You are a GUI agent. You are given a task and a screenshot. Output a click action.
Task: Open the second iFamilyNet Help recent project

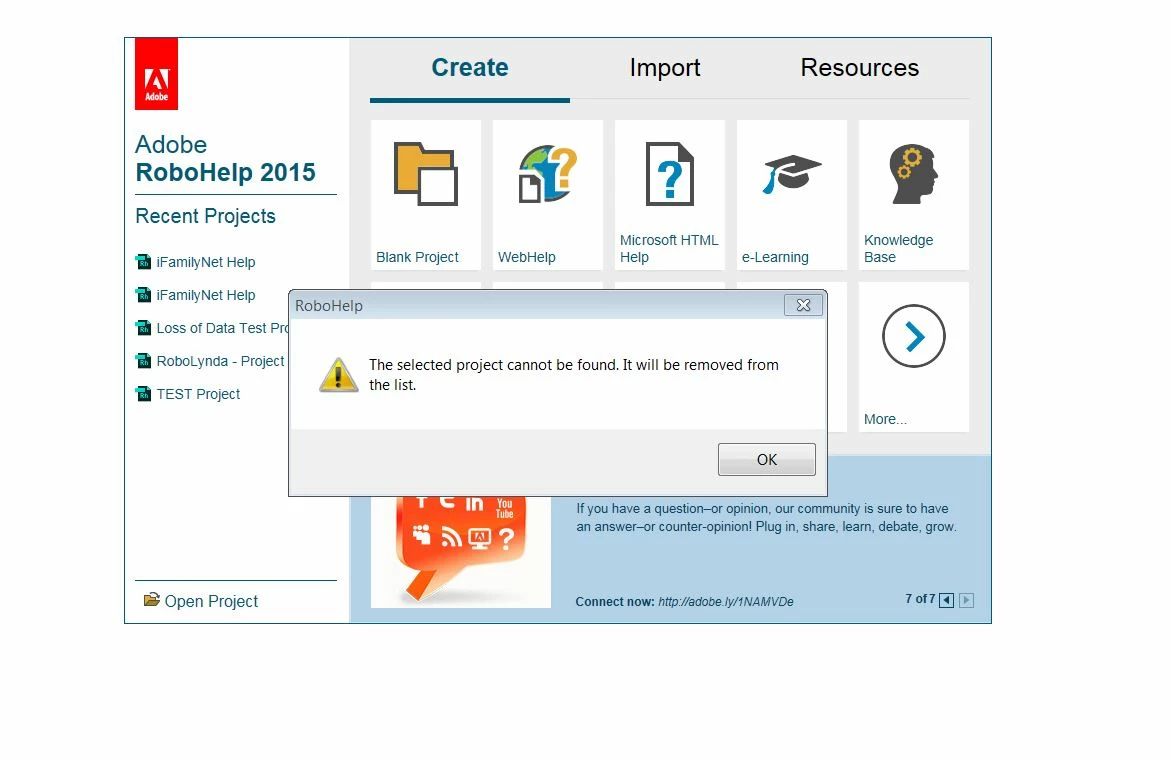point(206,295)
